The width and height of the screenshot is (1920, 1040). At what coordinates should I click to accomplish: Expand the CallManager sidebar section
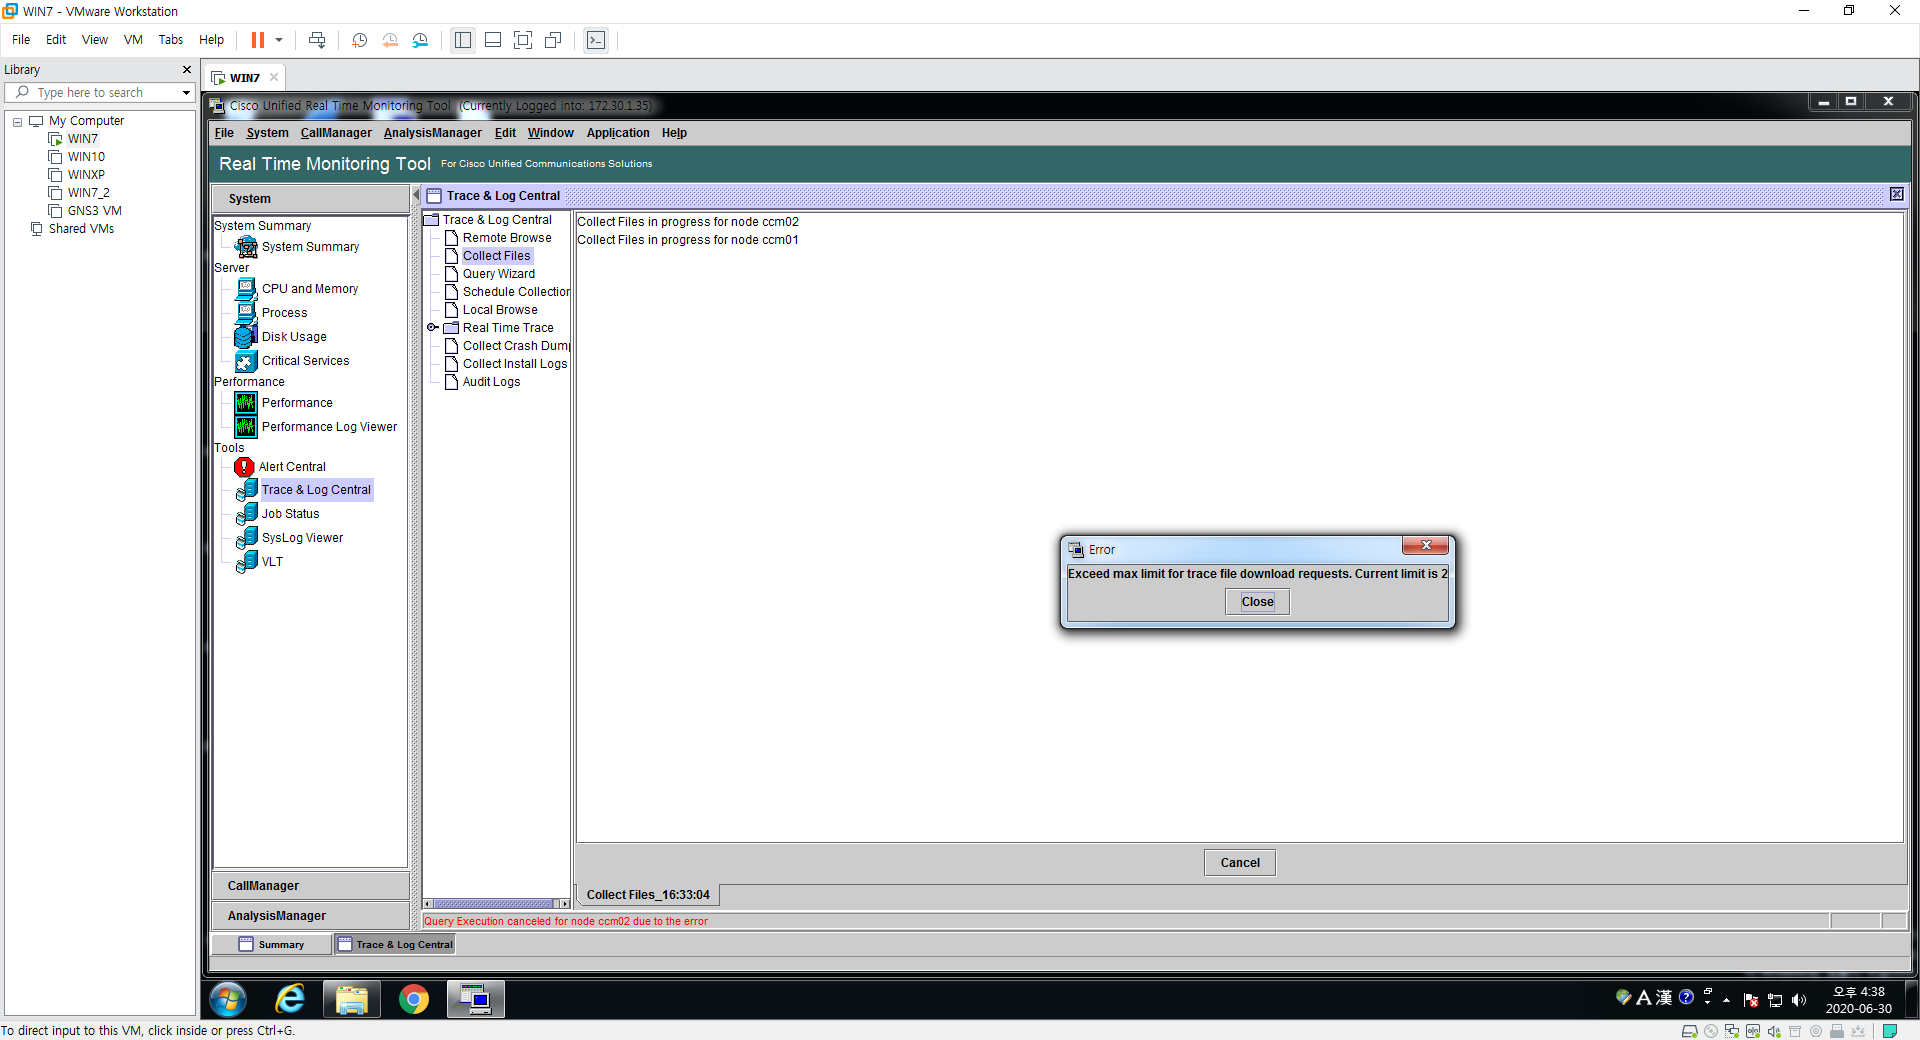(x=311, y=886)
